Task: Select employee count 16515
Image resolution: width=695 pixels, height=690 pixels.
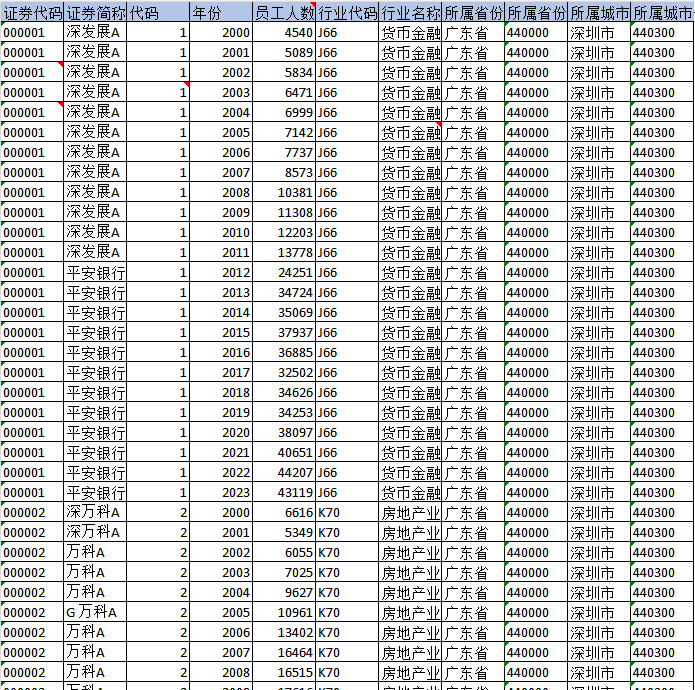Action: pyautogui.click(x=284, y=672)
